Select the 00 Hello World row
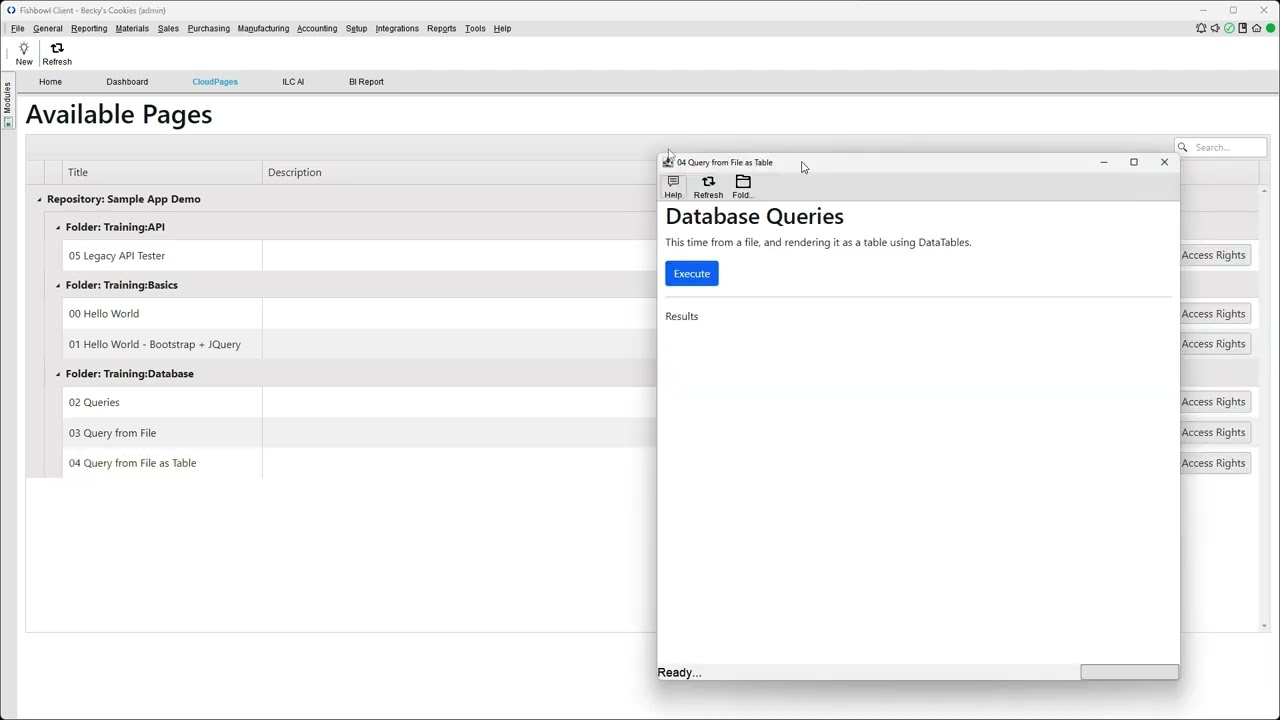 [x=360, y=314]
